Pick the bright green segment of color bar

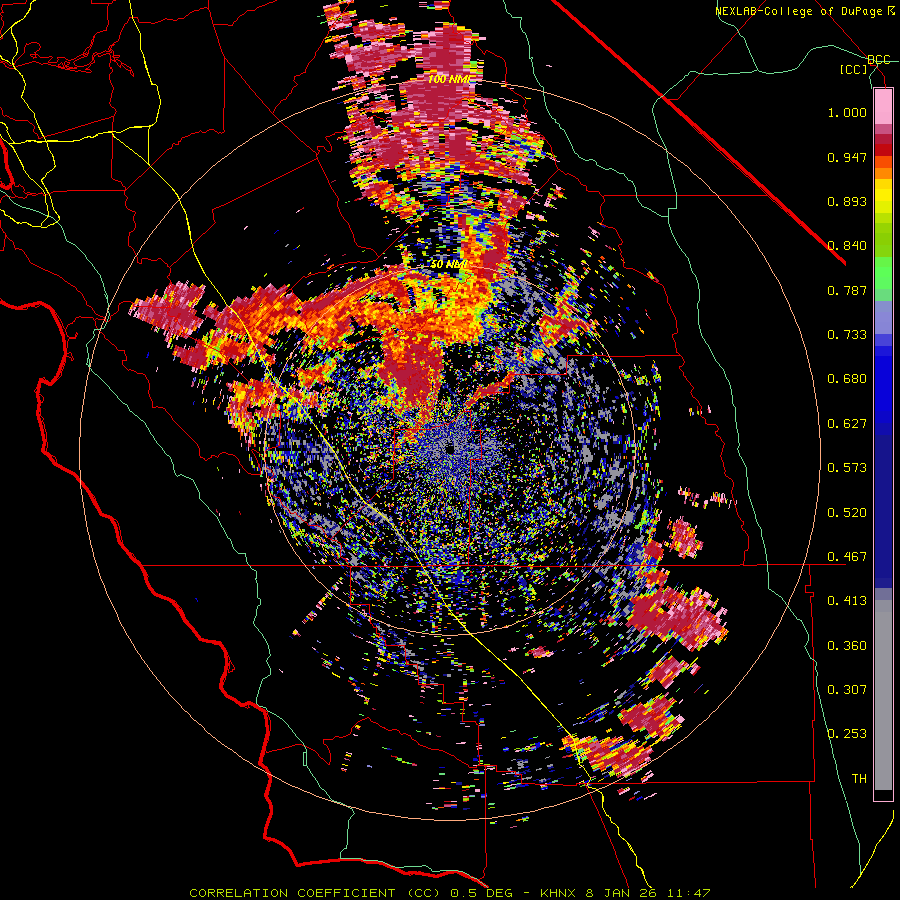(x=883, y=272)
